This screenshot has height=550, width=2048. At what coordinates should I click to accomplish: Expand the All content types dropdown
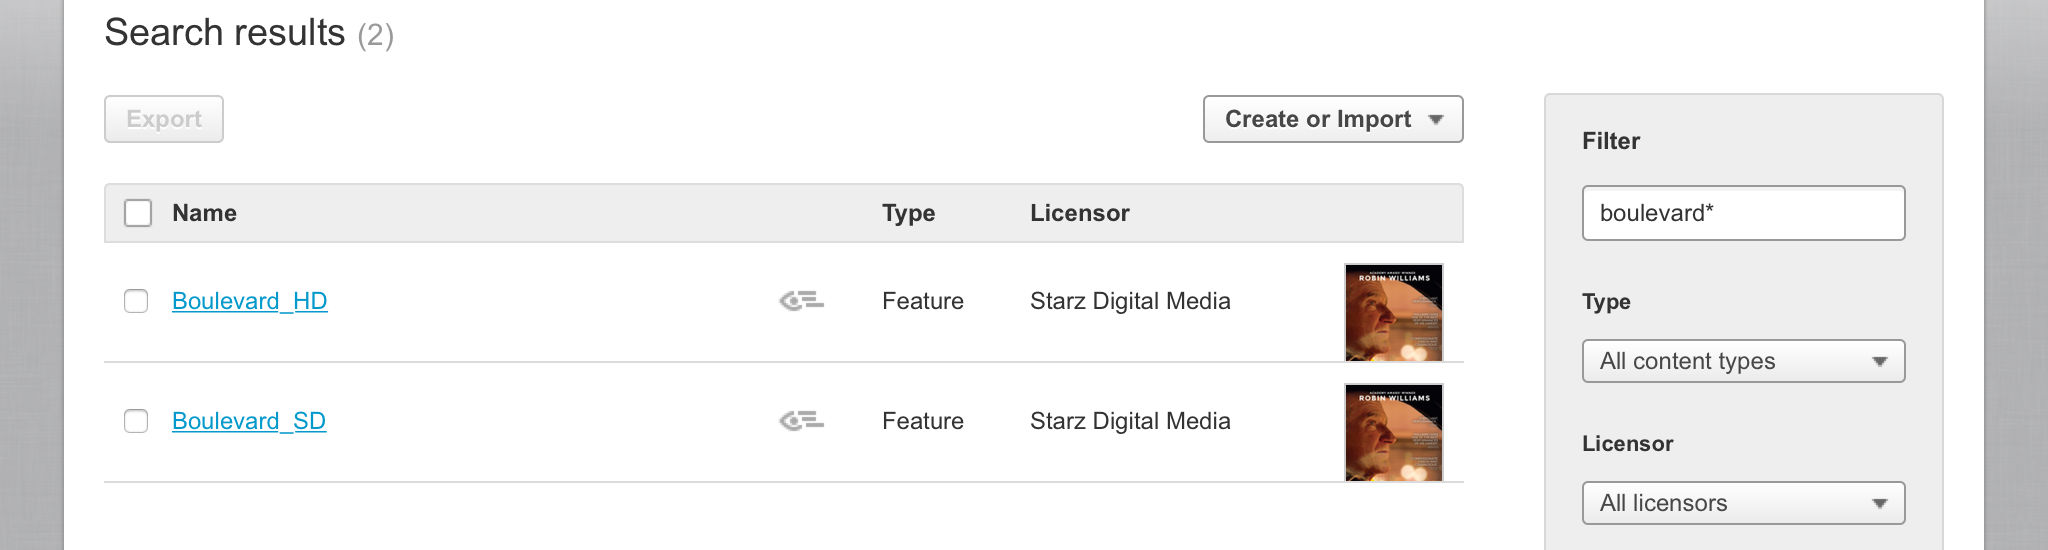tap(1742, 361)
